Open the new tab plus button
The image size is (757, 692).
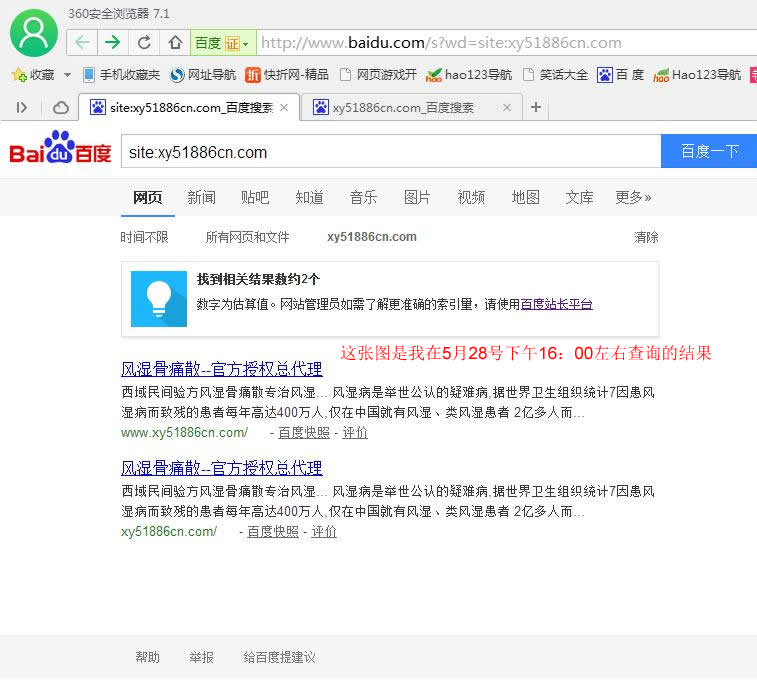tap(536, 107)
